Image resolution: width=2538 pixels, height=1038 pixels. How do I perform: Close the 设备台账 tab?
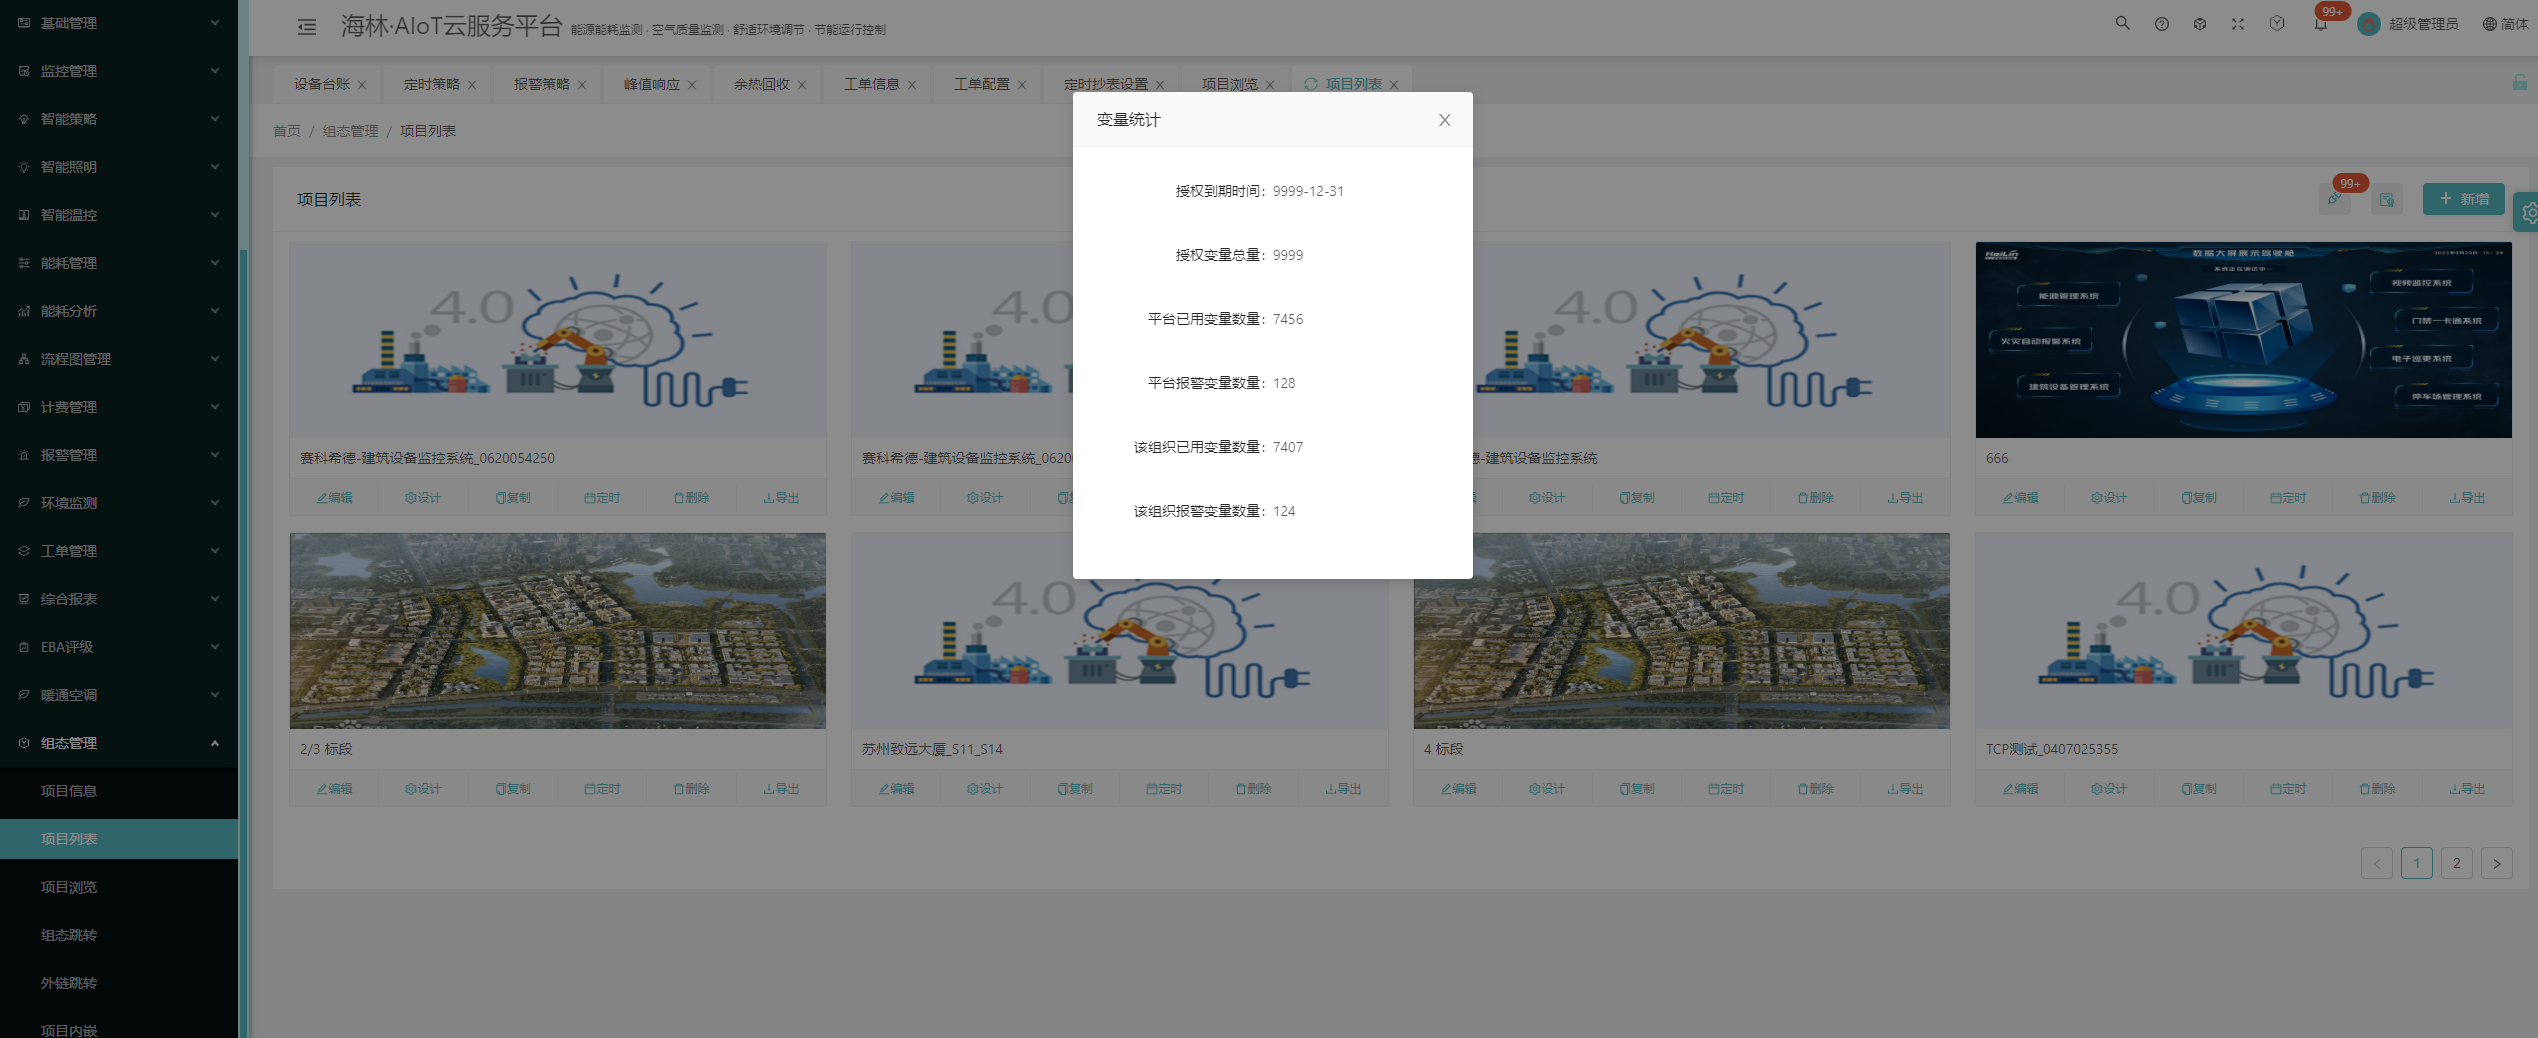click(x=362, y=85)
